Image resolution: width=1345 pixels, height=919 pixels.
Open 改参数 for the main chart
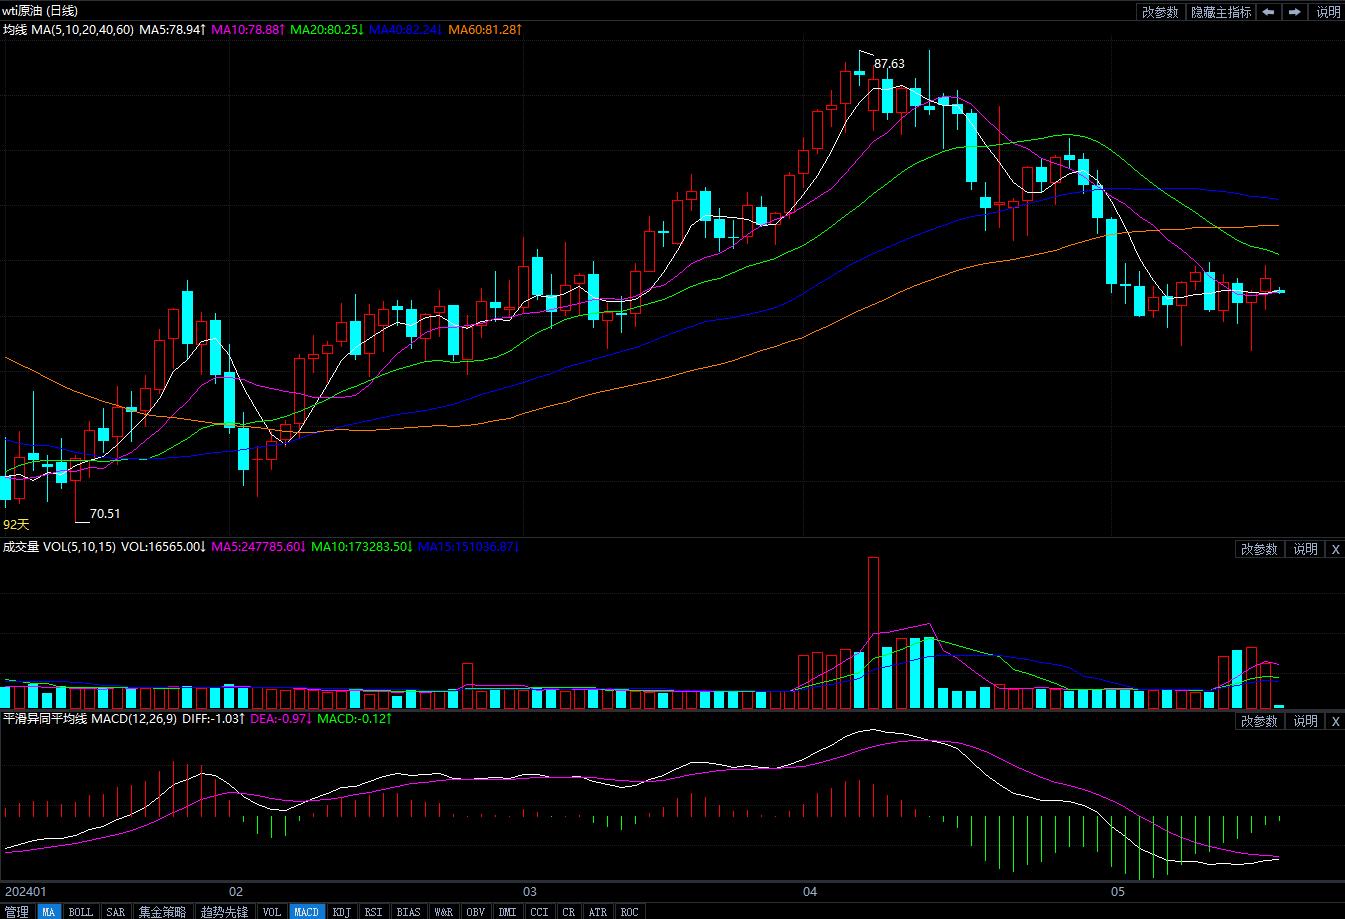point(1160,12)
